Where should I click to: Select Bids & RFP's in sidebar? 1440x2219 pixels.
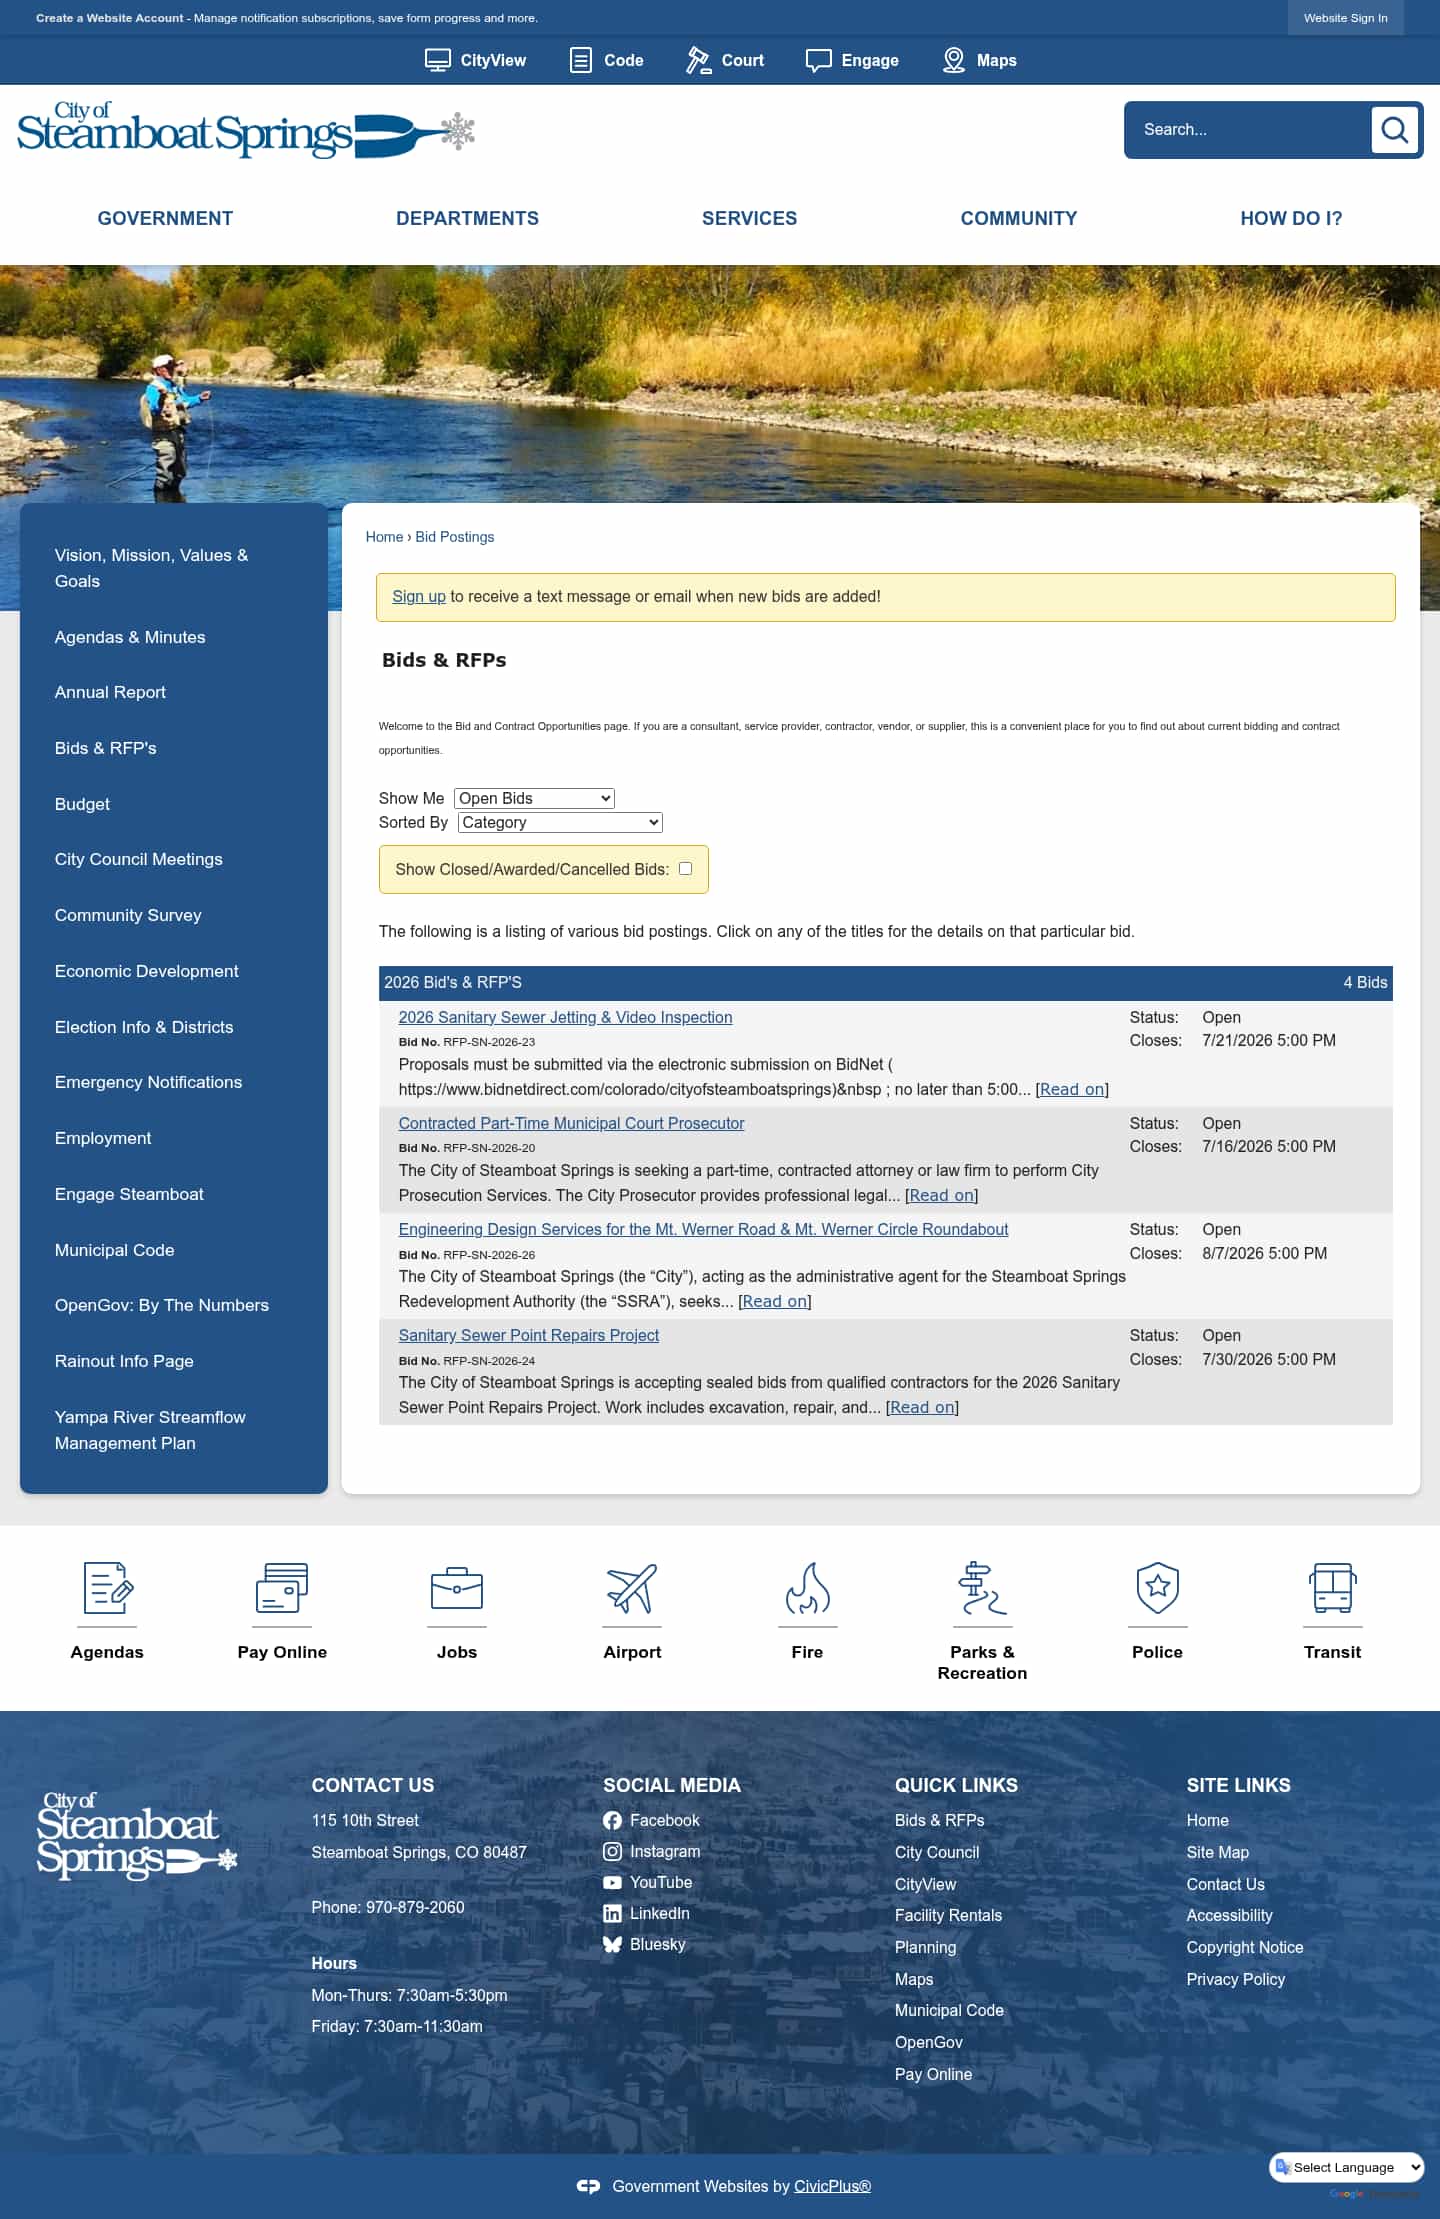tap(106, 748)
